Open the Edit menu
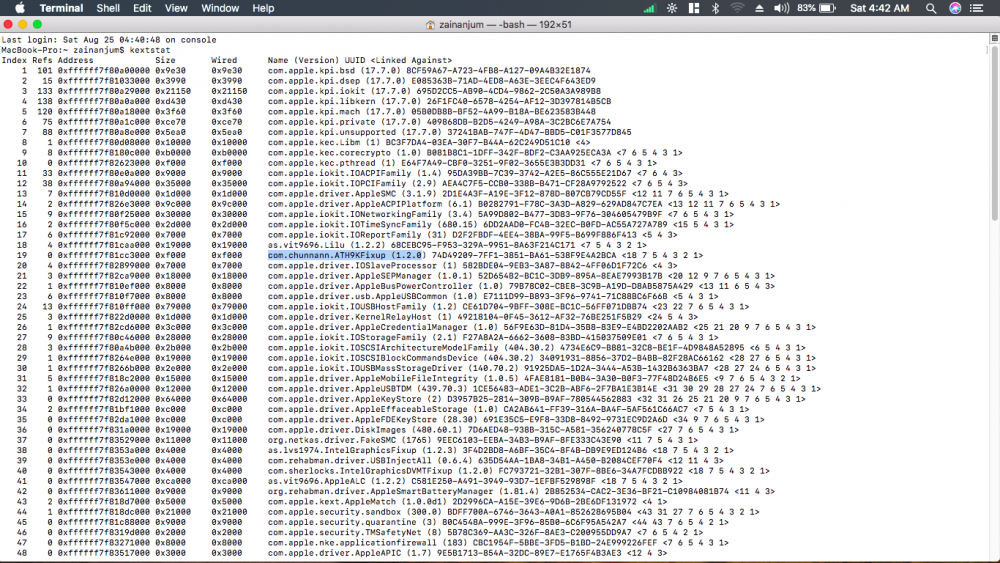1000x563 pixels. tap(142, 8)
